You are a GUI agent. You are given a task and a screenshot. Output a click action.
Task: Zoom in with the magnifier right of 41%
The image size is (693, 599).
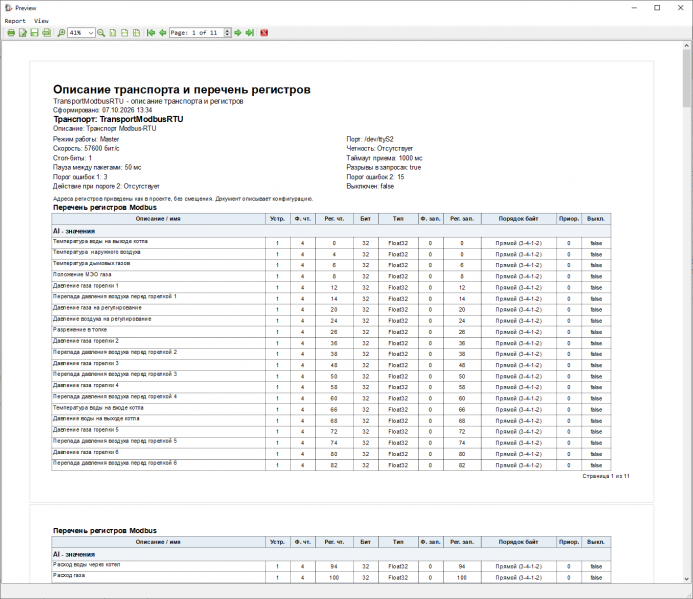[101, 33]
